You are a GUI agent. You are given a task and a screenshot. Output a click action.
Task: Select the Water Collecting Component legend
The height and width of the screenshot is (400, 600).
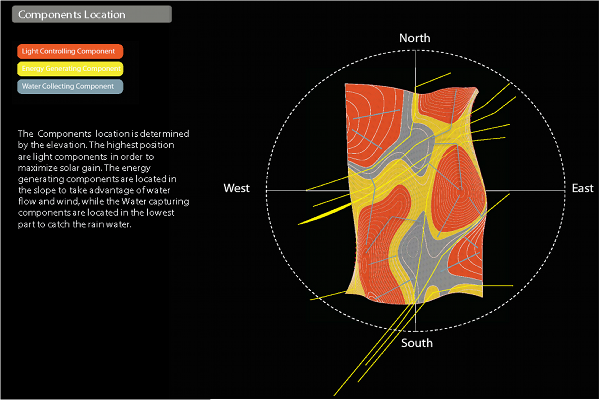click(x=70, y=87)
